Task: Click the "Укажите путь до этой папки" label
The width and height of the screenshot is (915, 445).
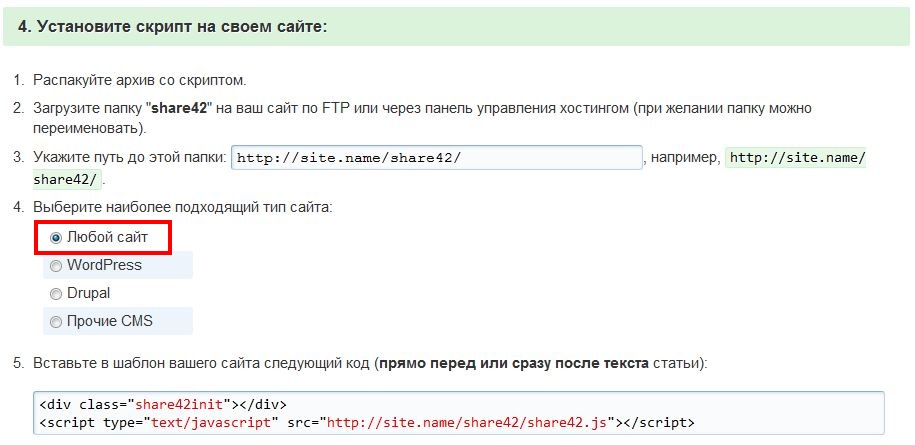Action: point(129,159)
